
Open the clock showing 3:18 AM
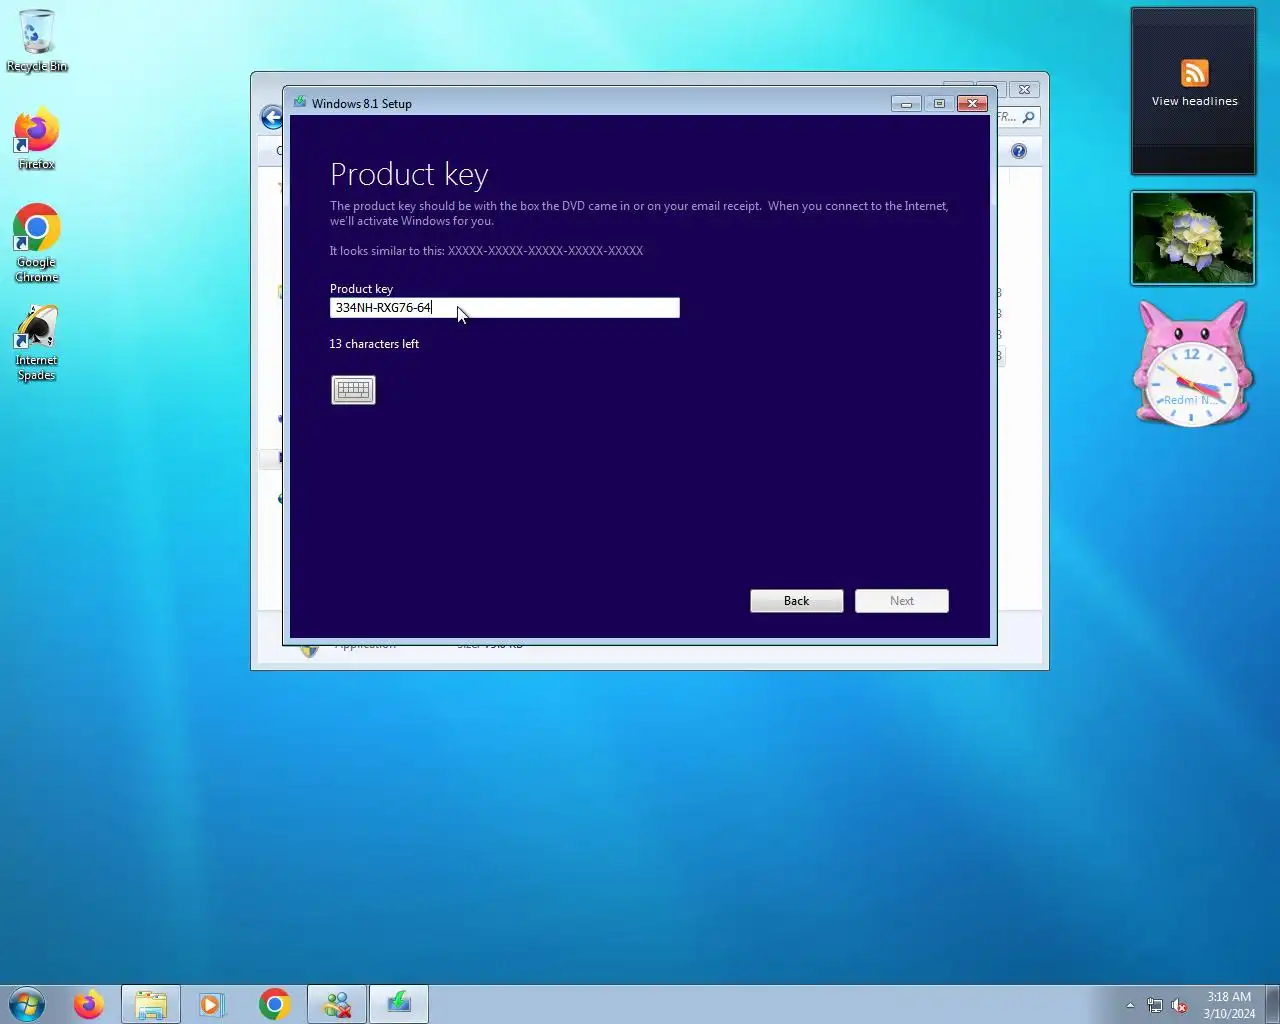click(1229, 1005)
